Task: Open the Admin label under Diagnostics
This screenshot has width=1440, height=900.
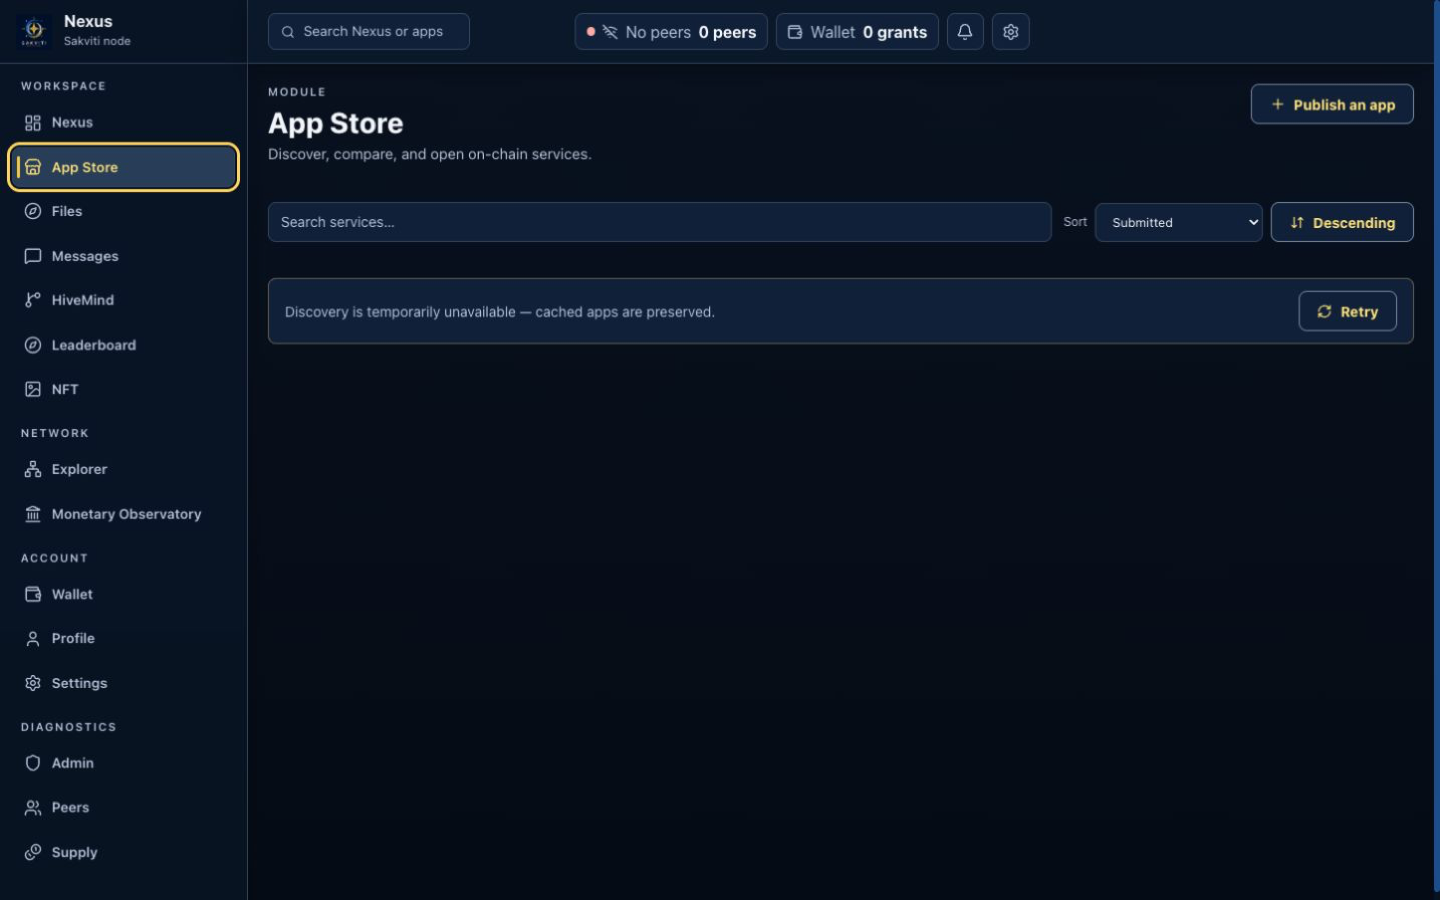Action: click(x=73, y=763)
